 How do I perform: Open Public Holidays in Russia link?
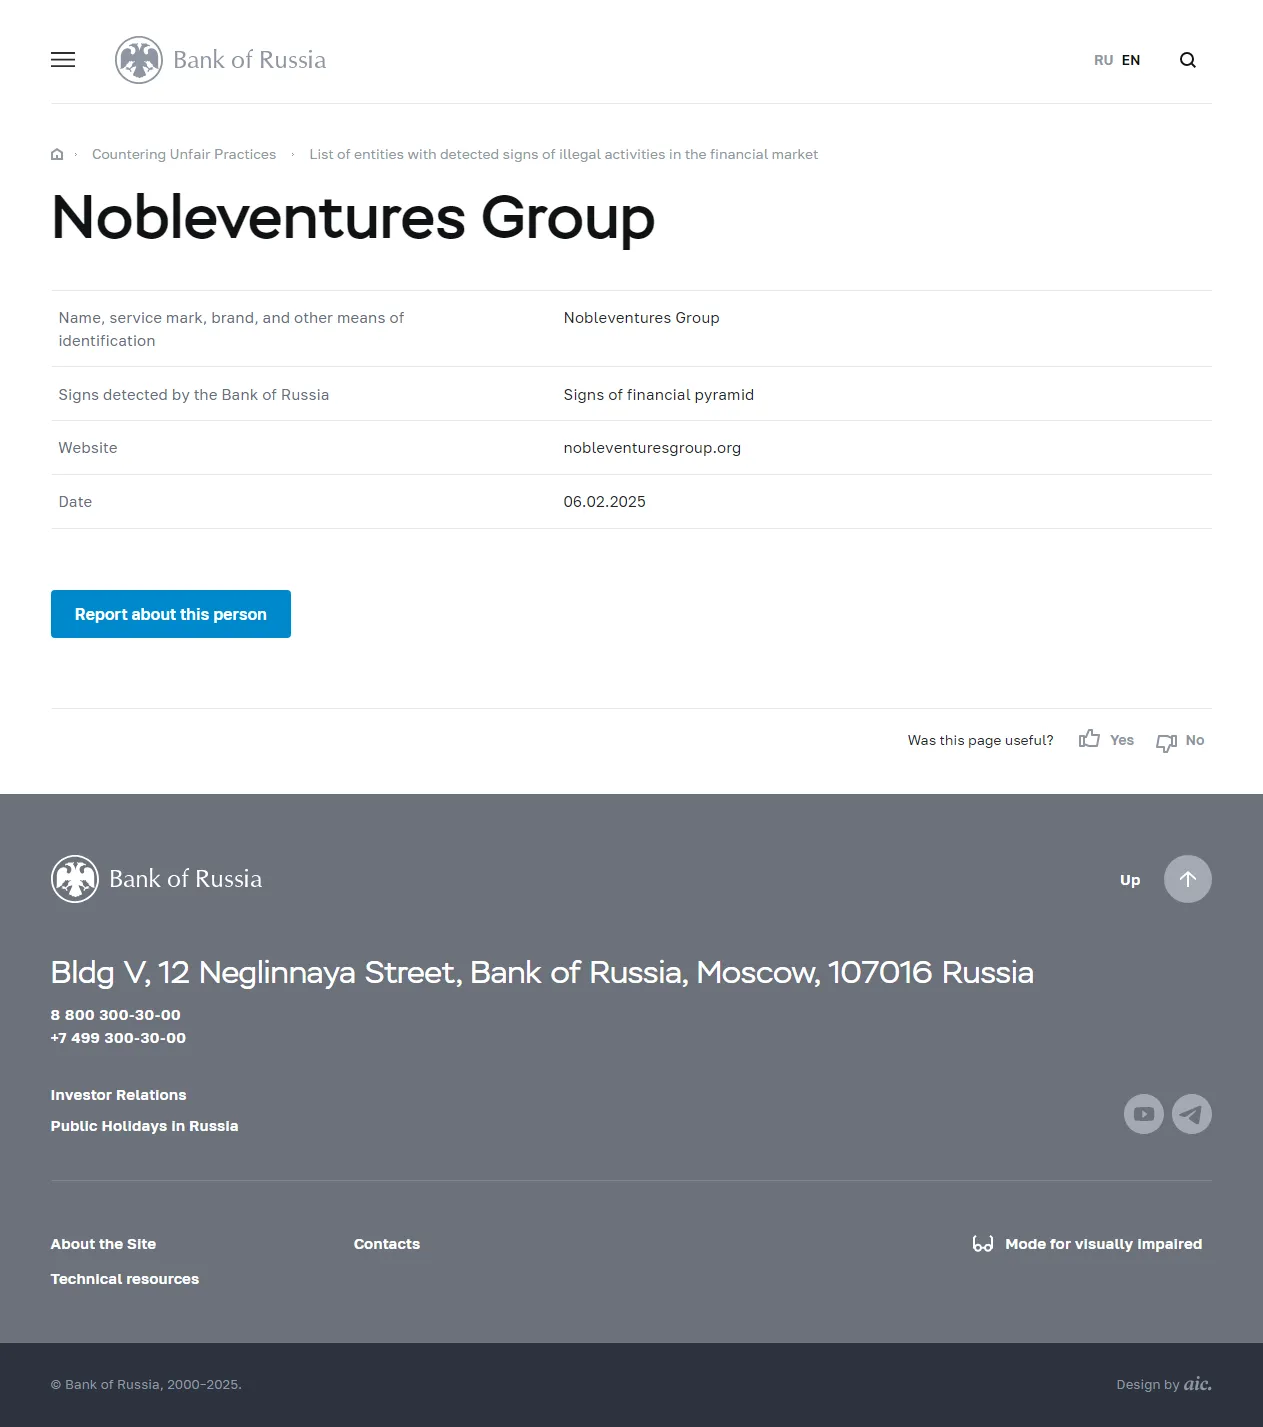point(144,1126)
